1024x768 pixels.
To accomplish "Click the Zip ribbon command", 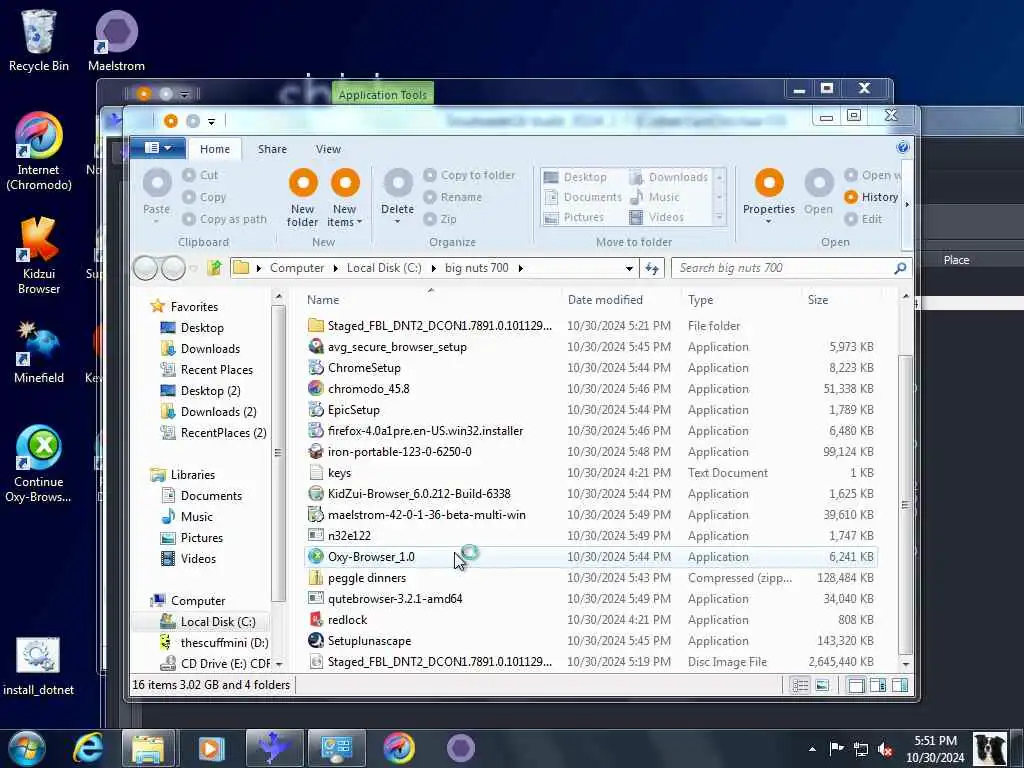I will [x=440, y=219].
